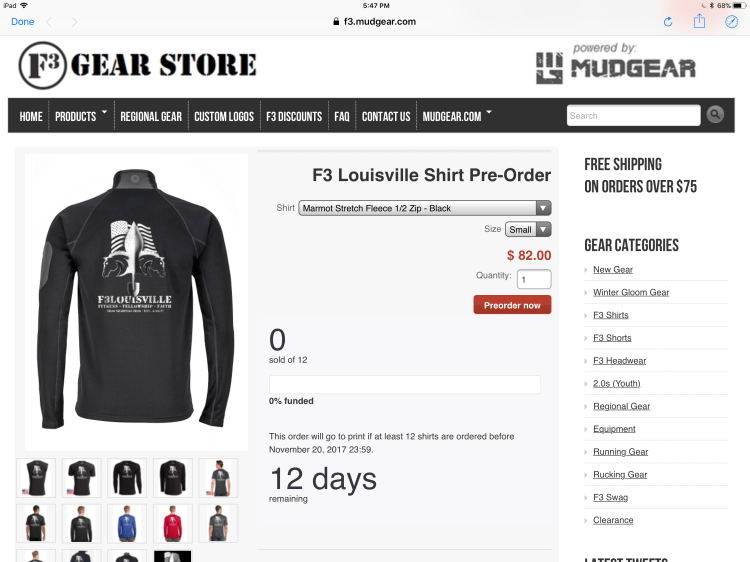Click the F3 Gear Store logo
The image size is (750, 562).
tap(137, 65)
